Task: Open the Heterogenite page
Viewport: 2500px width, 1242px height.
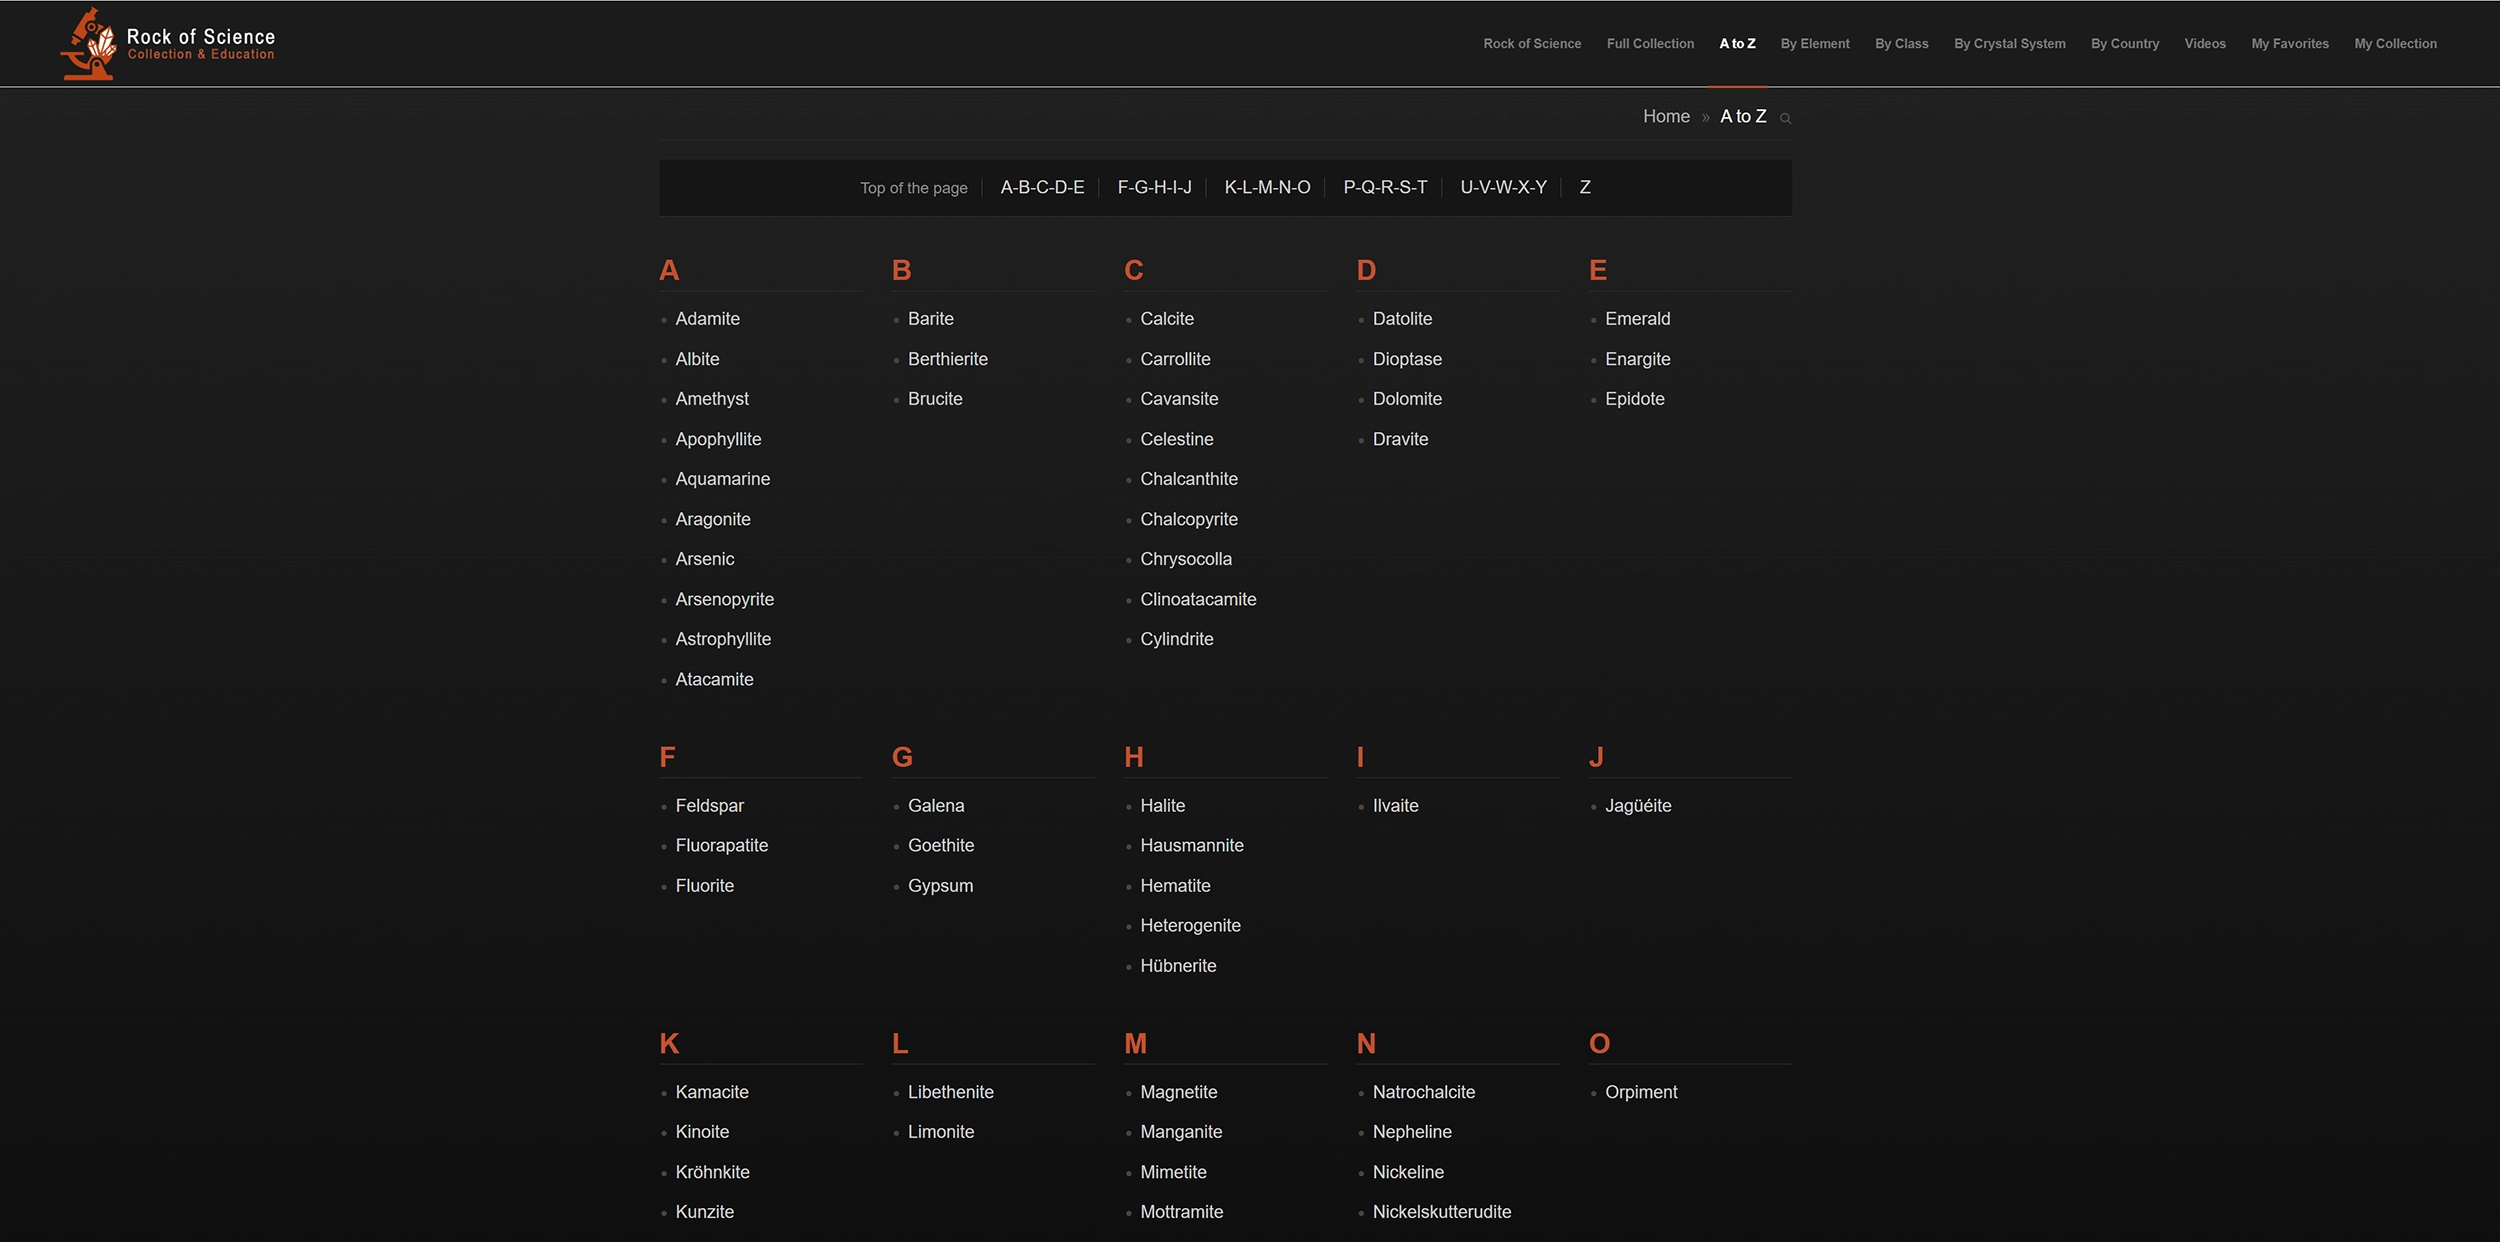Action: (x=1190, y=926)
